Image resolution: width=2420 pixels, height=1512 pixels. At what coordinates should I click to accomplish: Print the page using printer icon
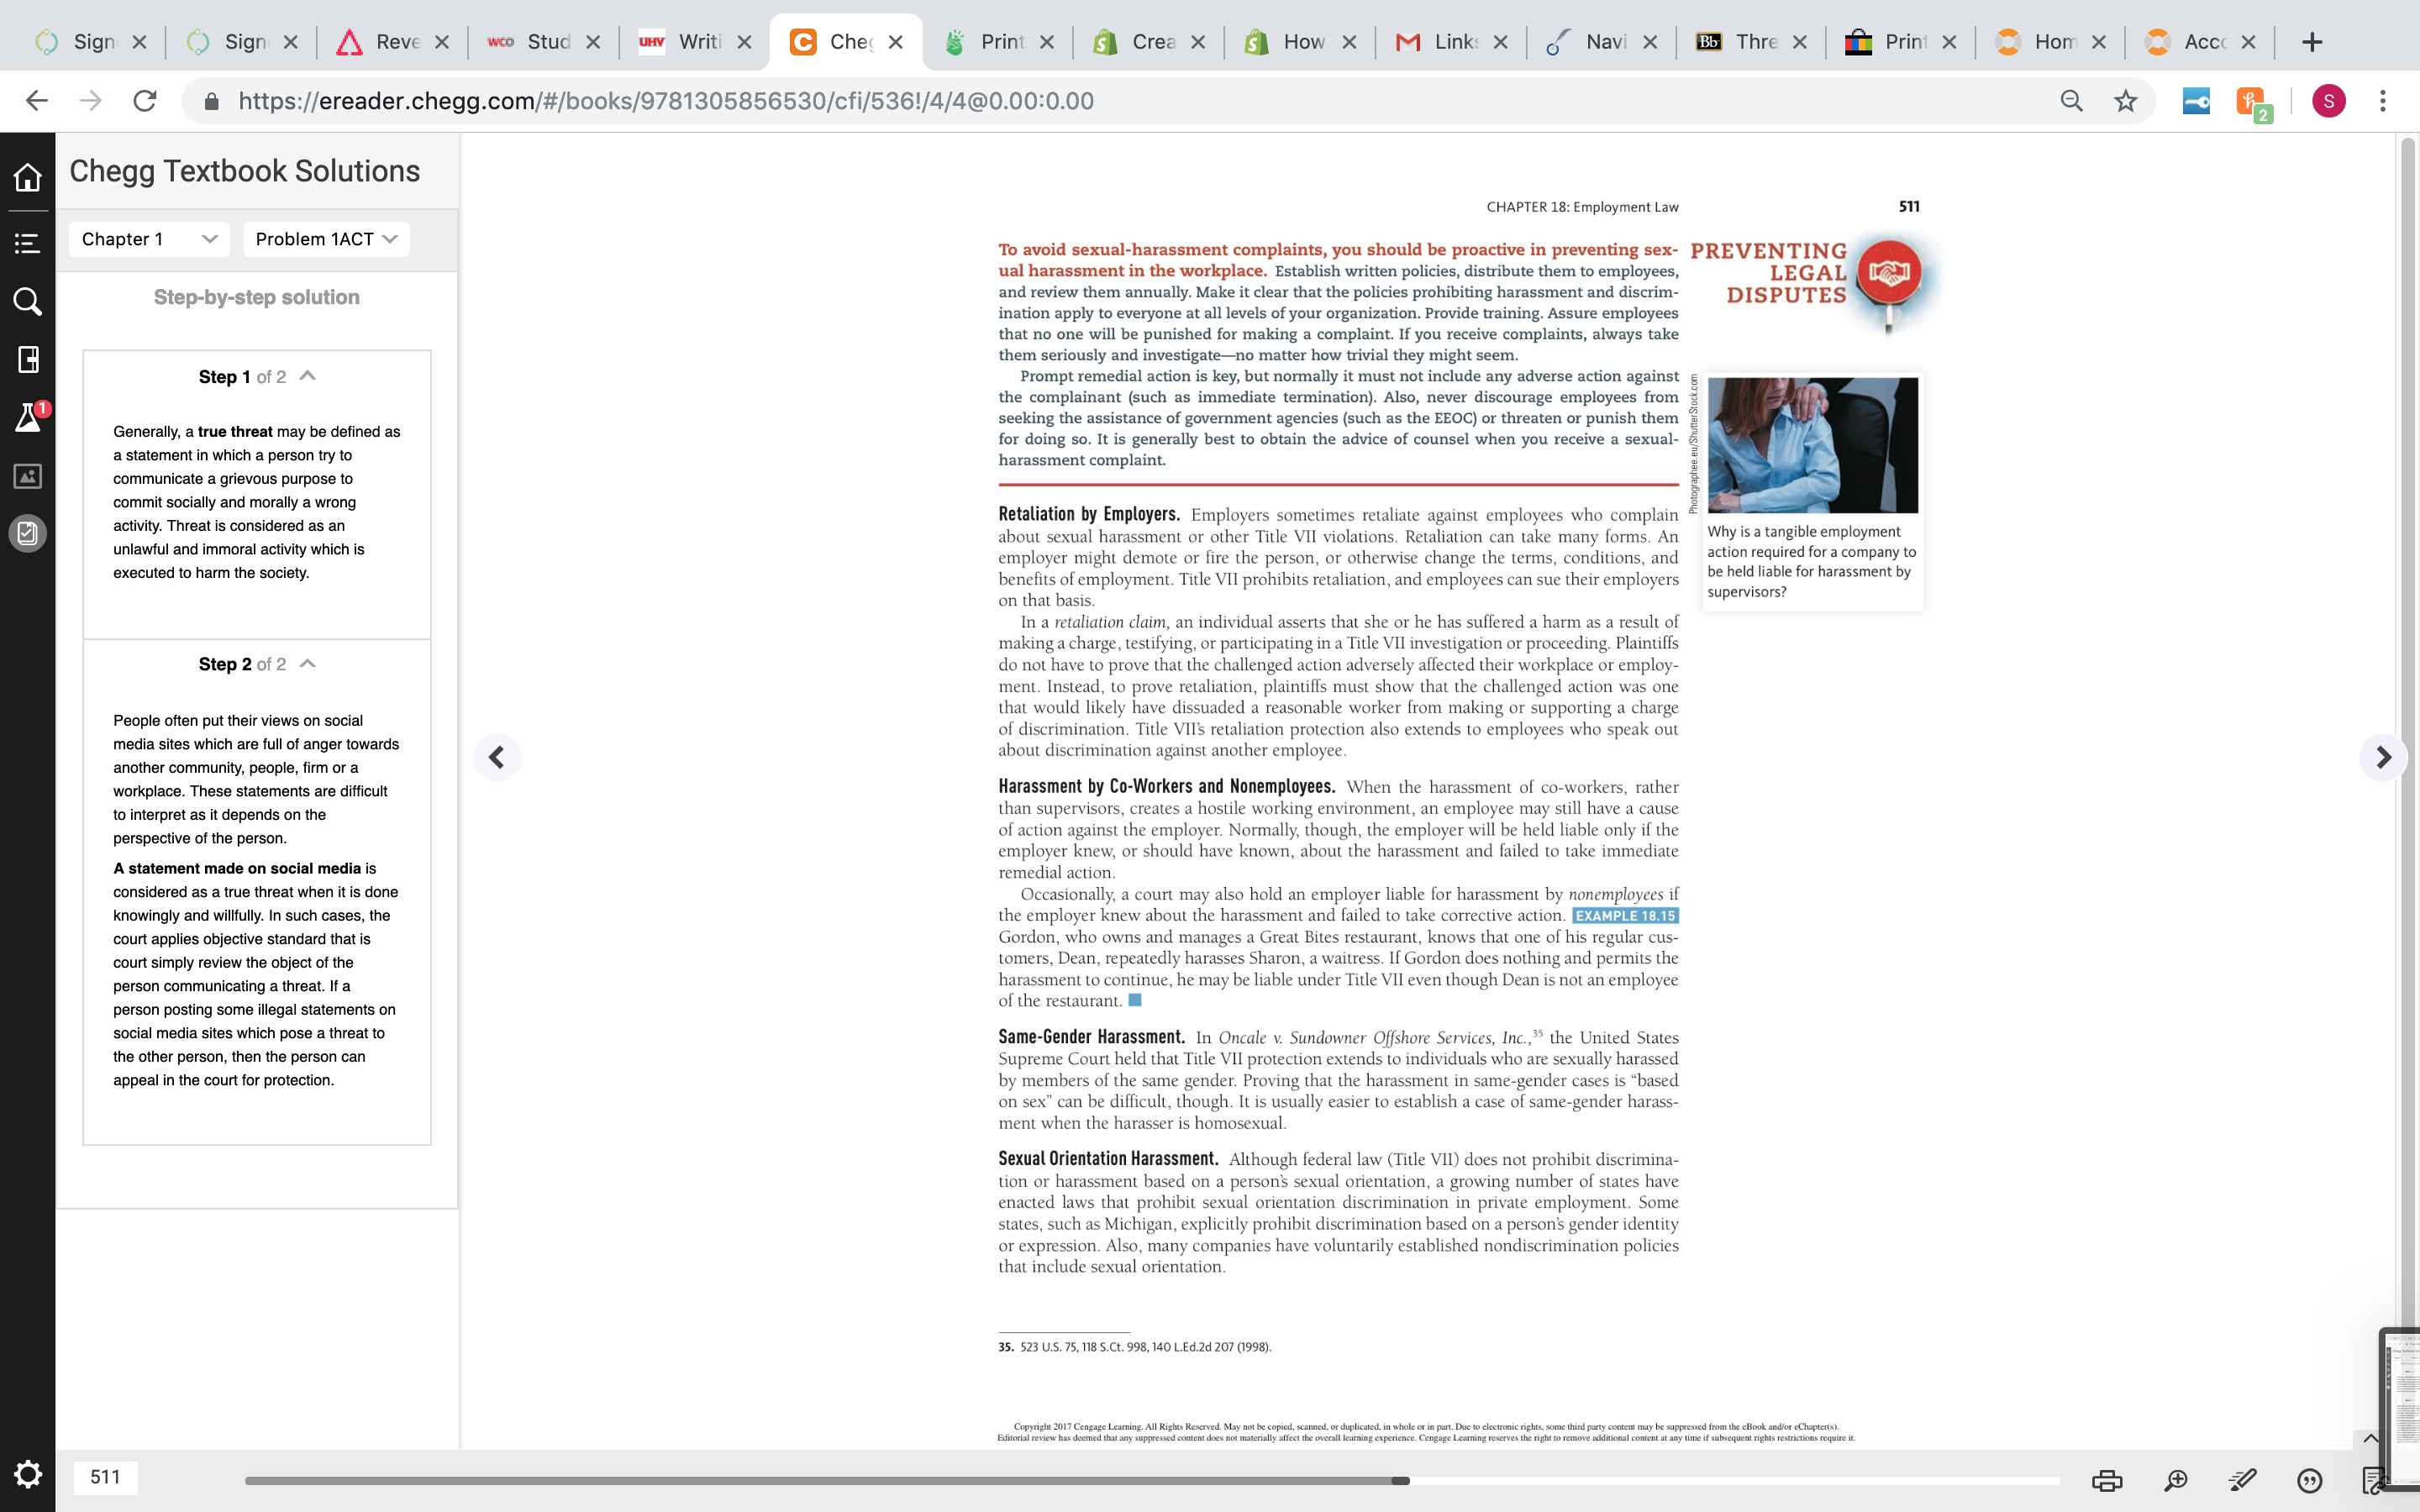click(2107, 1480)
